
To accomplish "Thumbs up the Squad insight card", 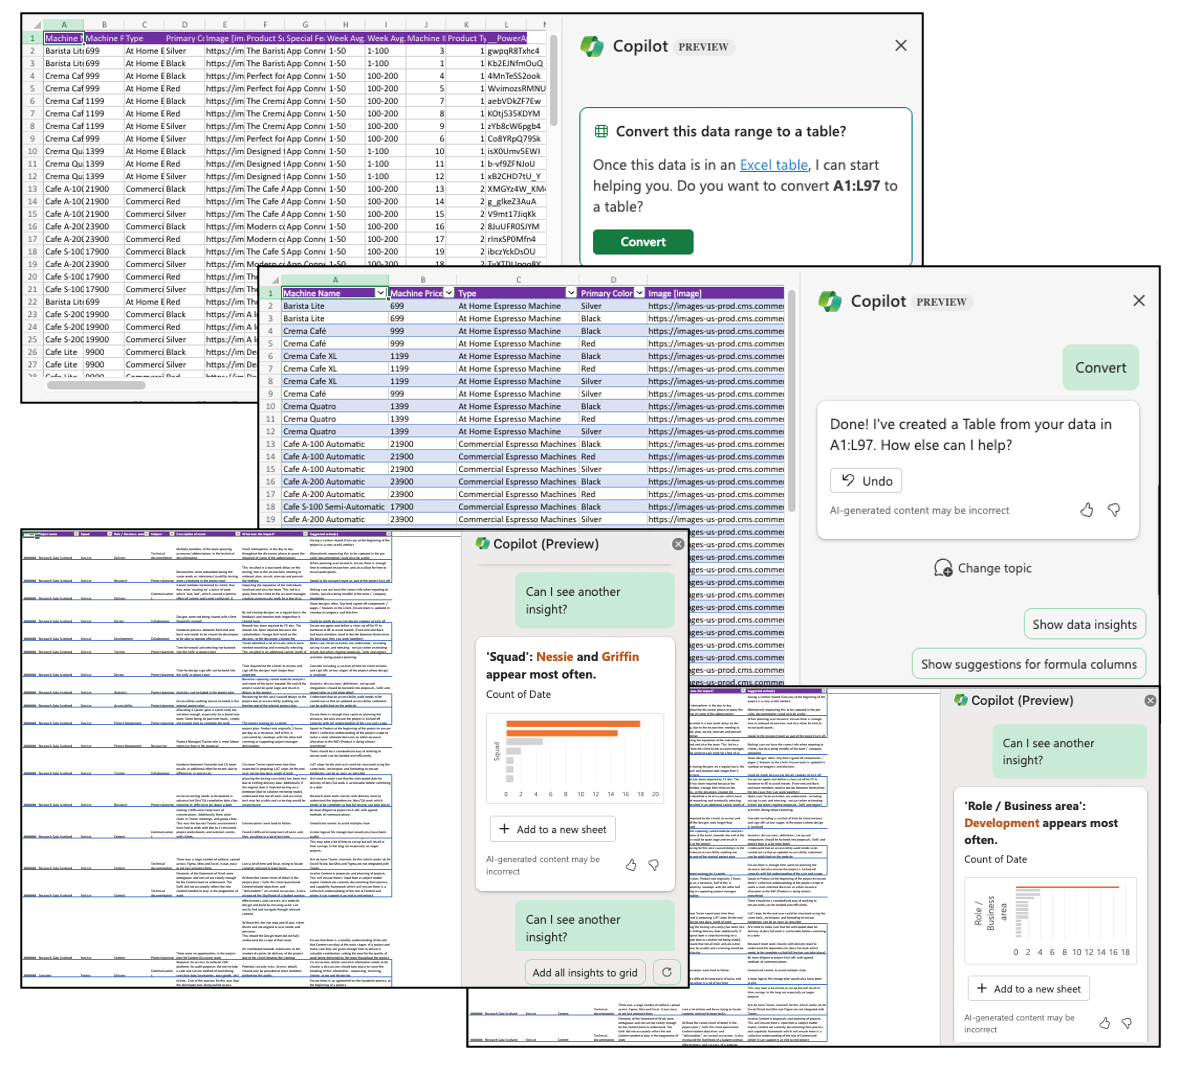I will [631, 865].
